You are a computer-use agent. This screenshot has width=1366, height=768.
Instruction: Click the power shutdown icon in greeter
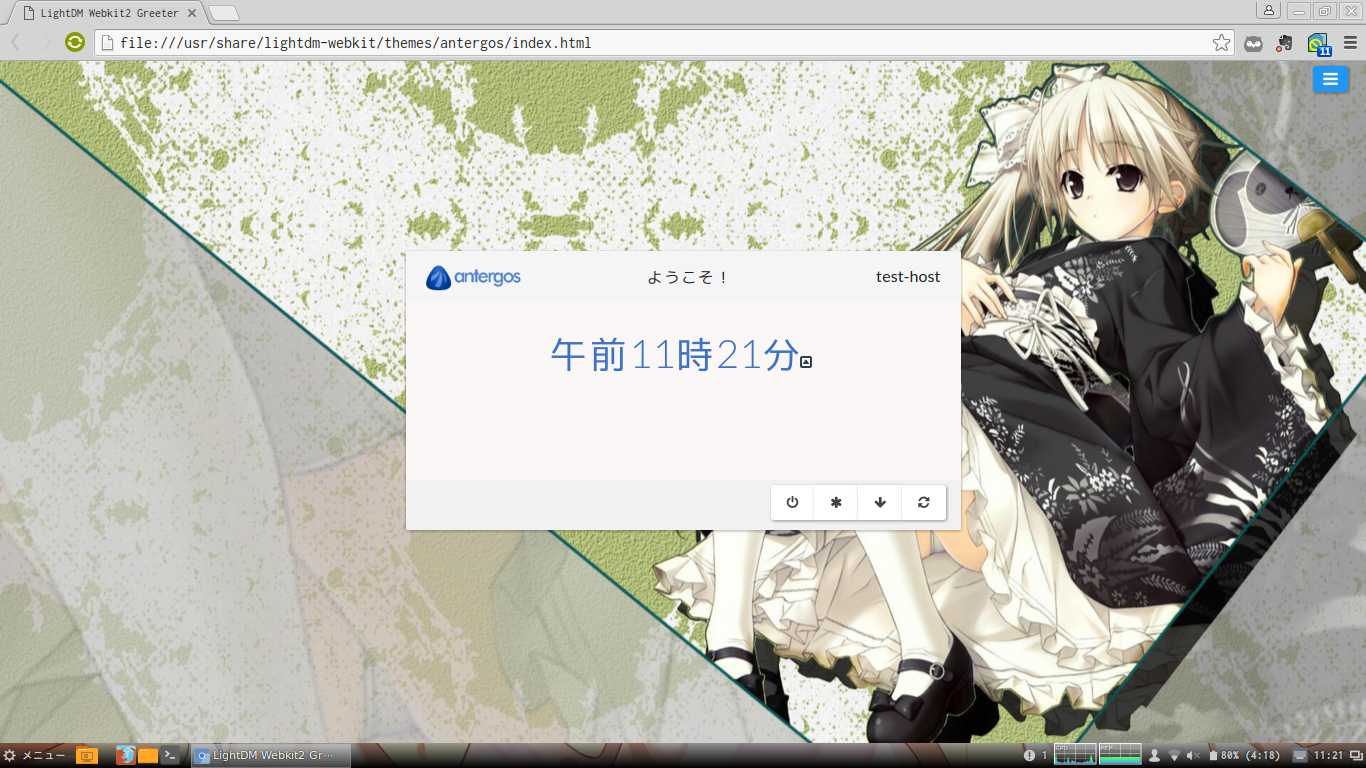[792, 502]
